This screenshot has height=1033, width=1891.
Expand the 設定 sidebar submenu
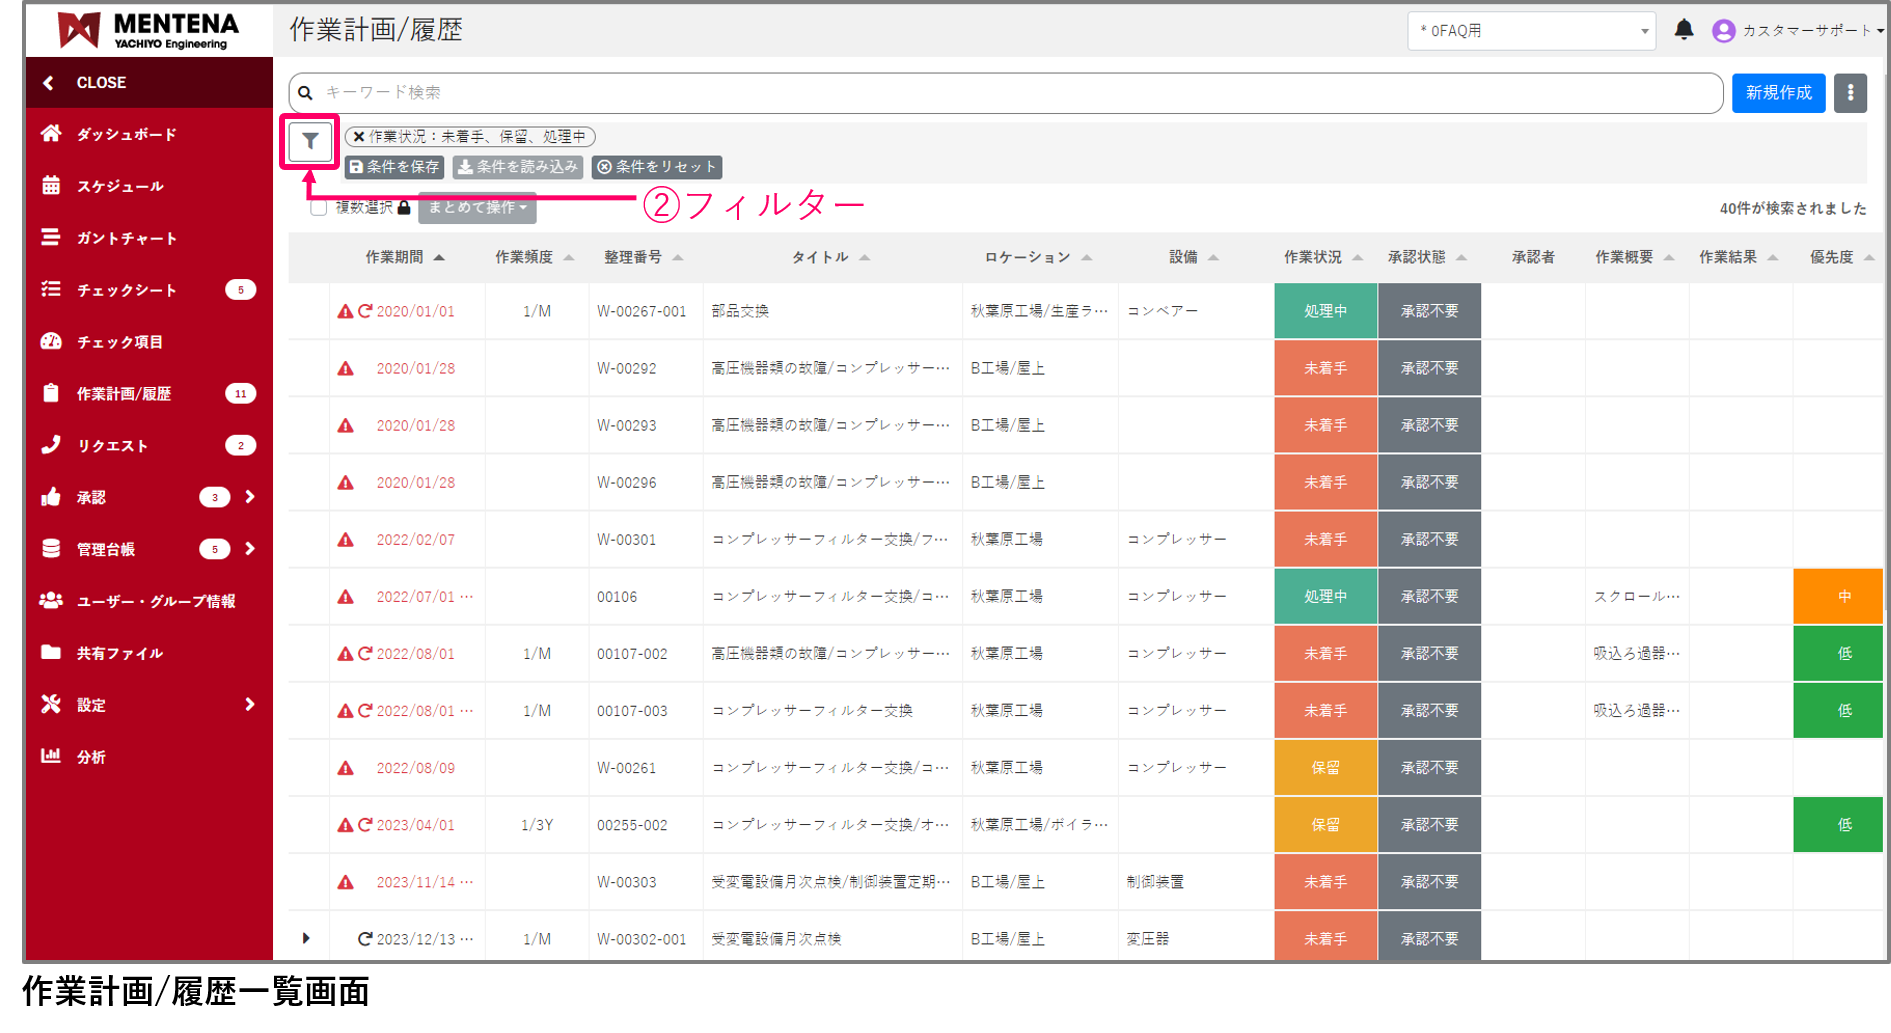coord(90,704)
